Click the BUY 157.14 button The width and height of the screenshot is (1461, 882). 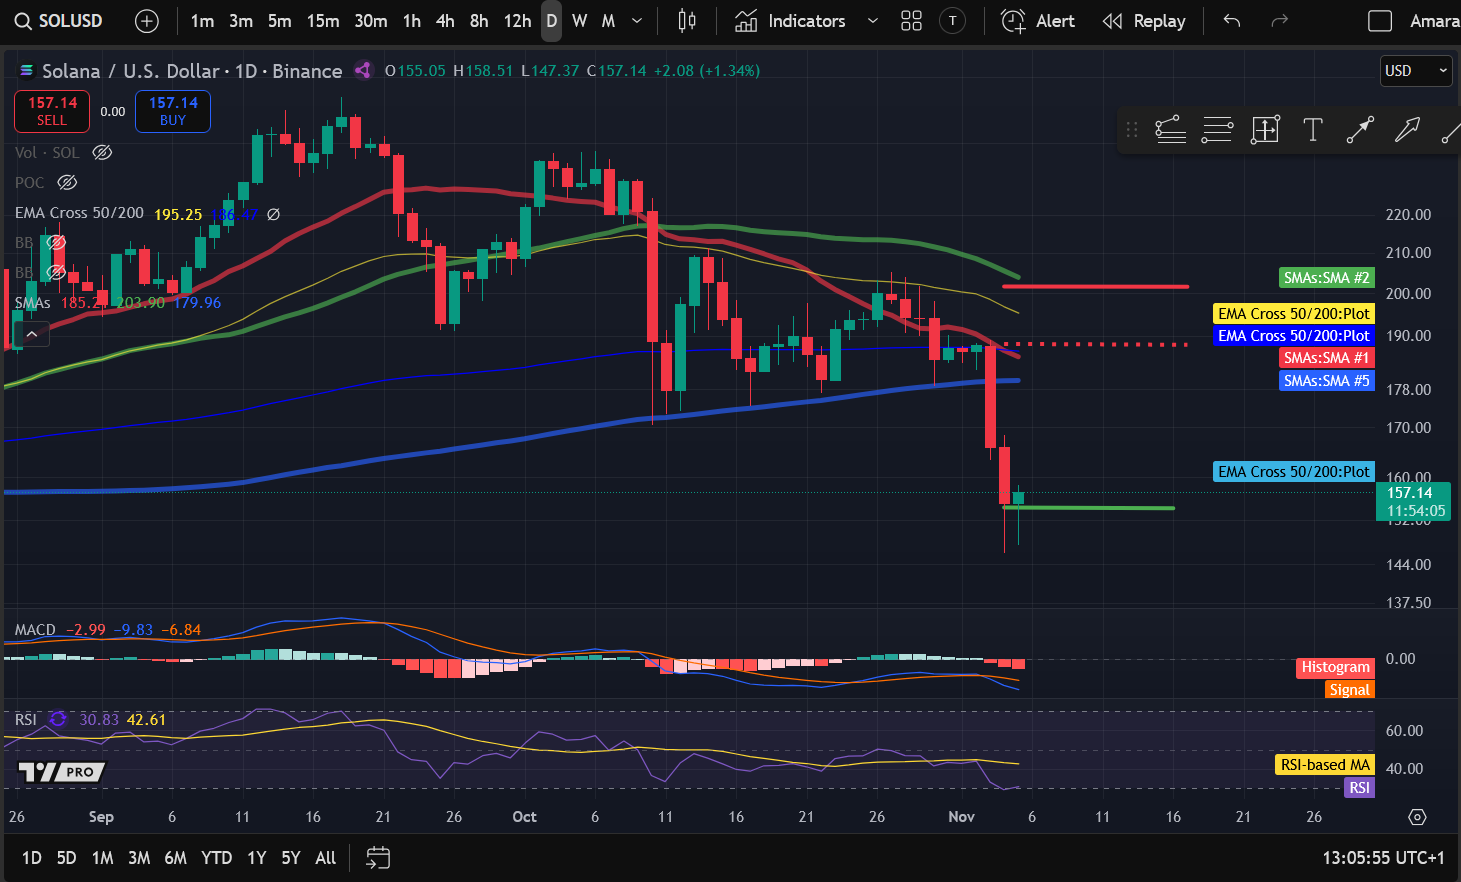click(x=172, y=111)
